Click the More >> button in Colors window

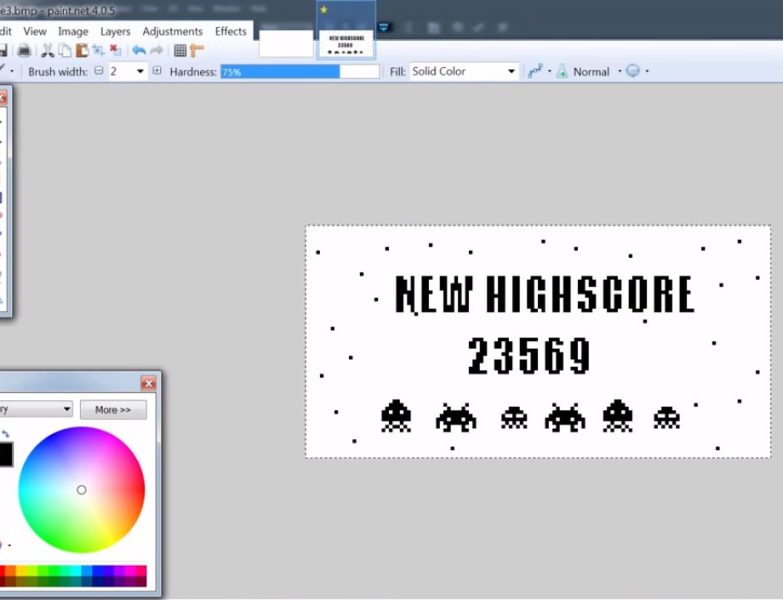tap(113, 410)
